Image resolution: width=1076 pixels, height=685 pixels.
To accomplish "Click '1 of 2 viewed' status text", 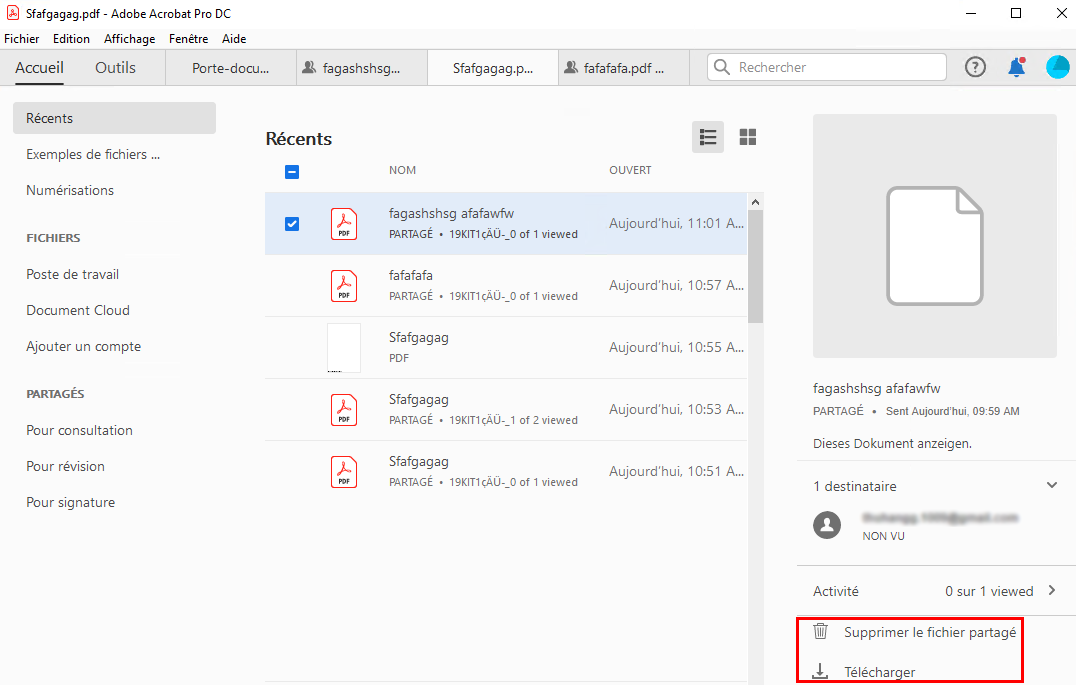I will (544, 420).
